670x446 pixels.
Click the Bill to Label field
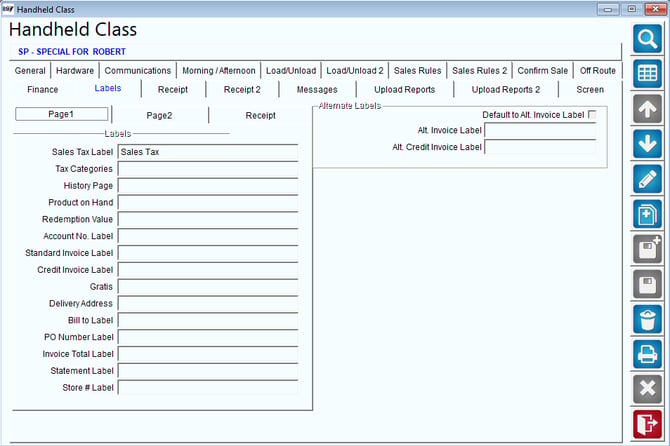click(208, 320)
